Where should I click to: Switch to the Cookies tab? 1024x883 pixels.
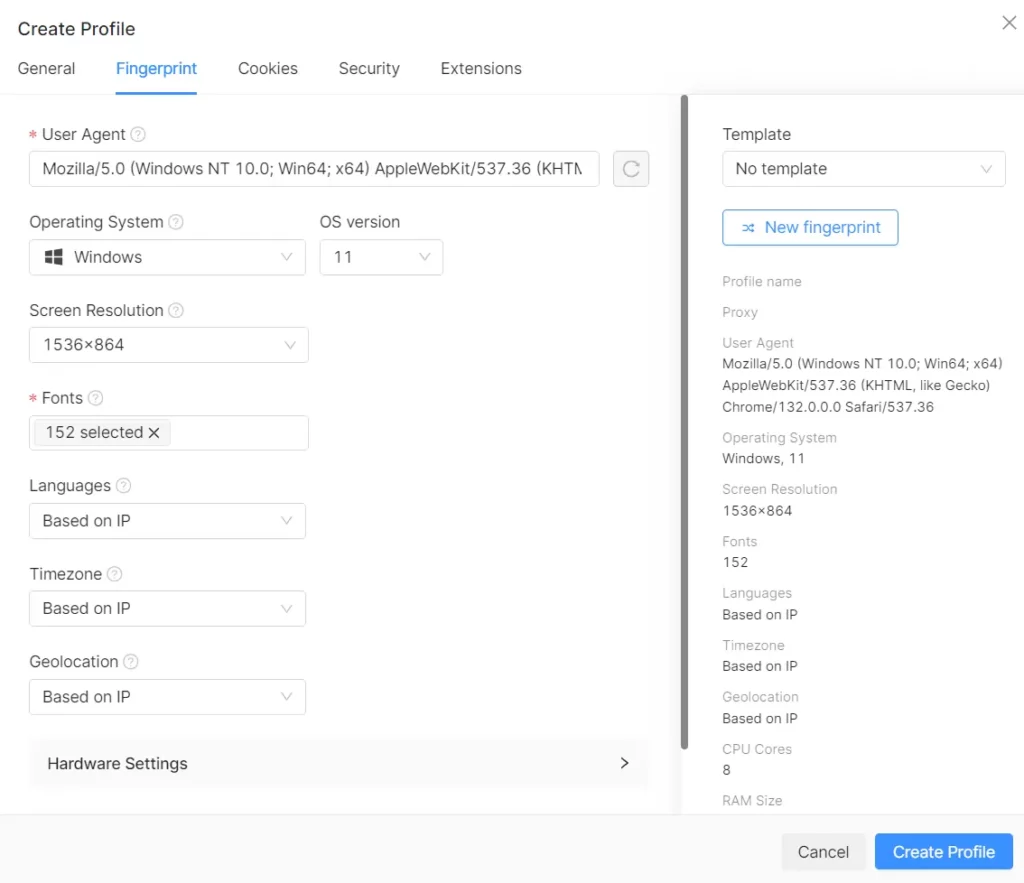point(267,68)
